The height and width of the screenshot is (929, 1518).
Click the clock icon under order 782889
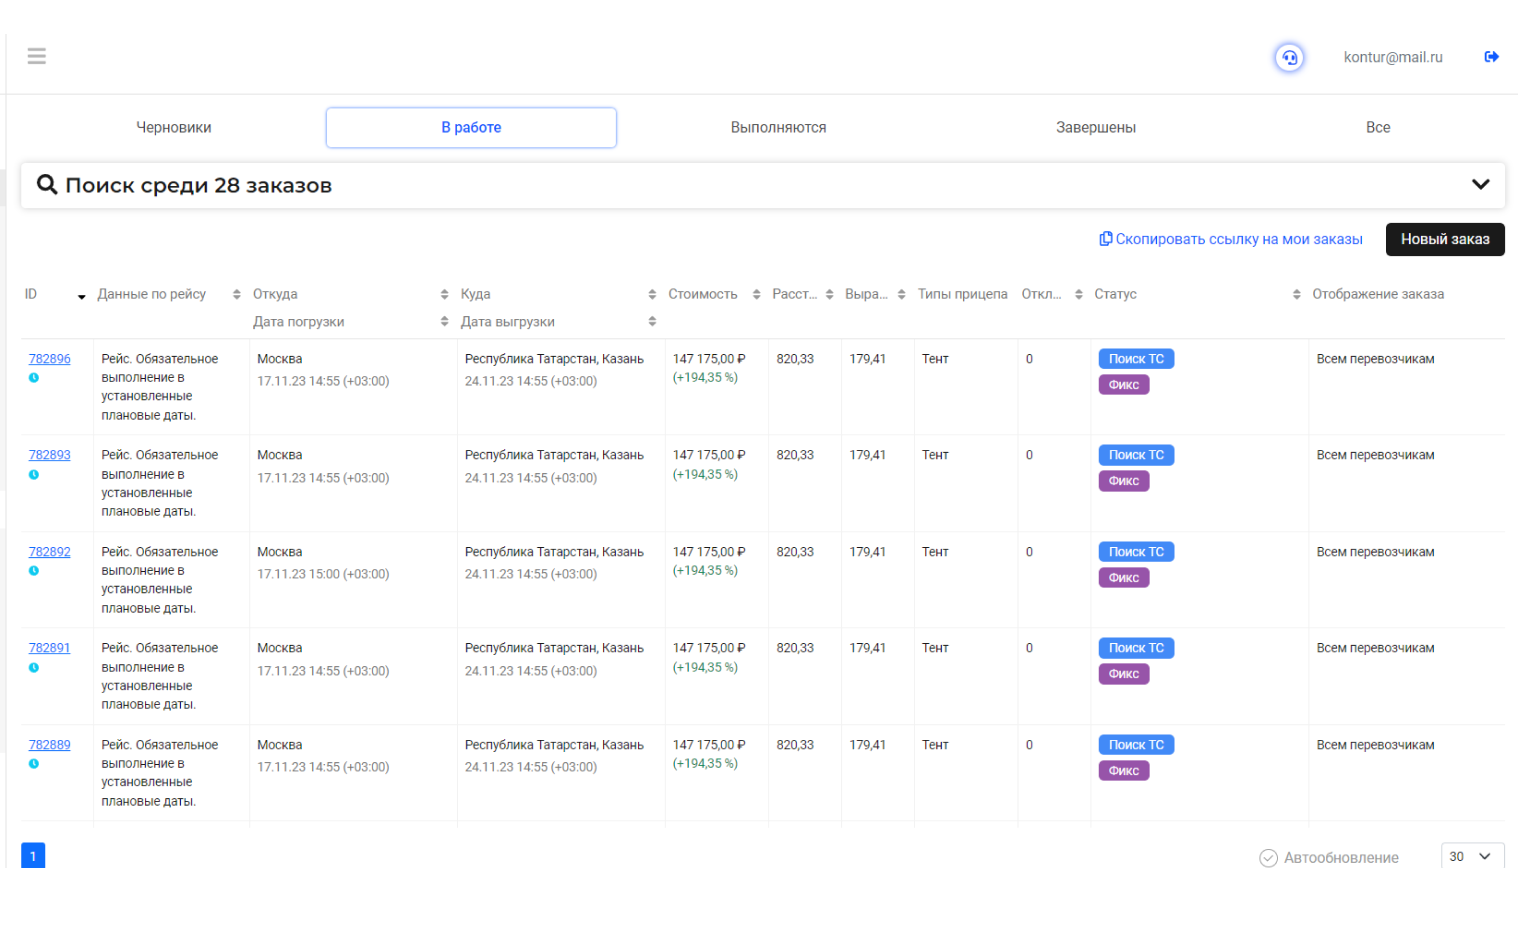pos(34,764)
